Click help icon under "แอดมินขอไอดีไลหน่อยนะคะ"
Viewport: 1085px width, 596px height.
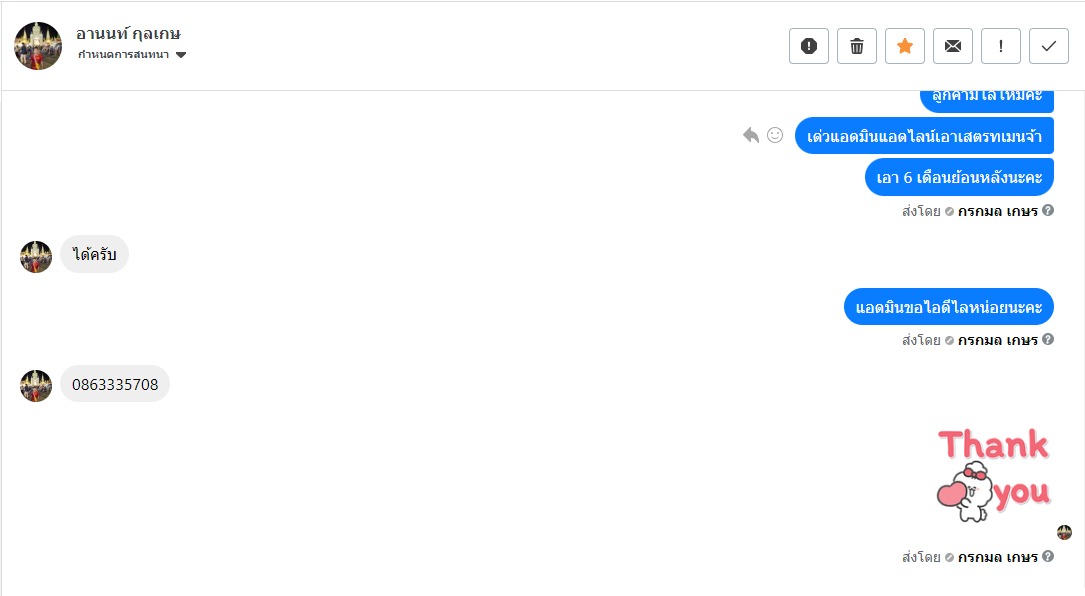1048,339
